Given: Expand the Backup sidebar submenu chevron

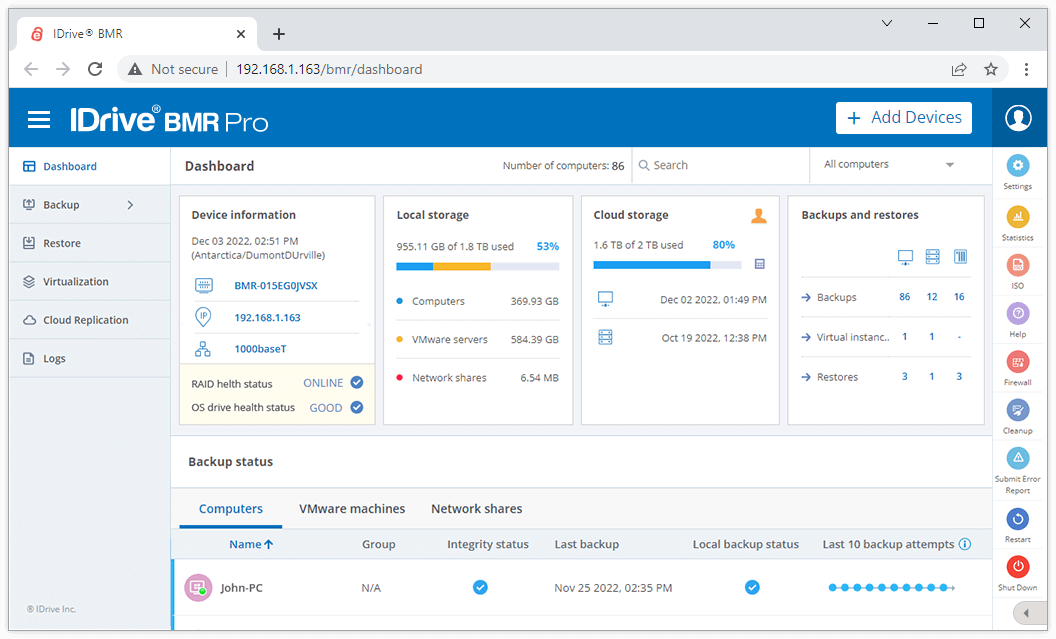Looking at the screenshot, I should [x=130, y=205].
